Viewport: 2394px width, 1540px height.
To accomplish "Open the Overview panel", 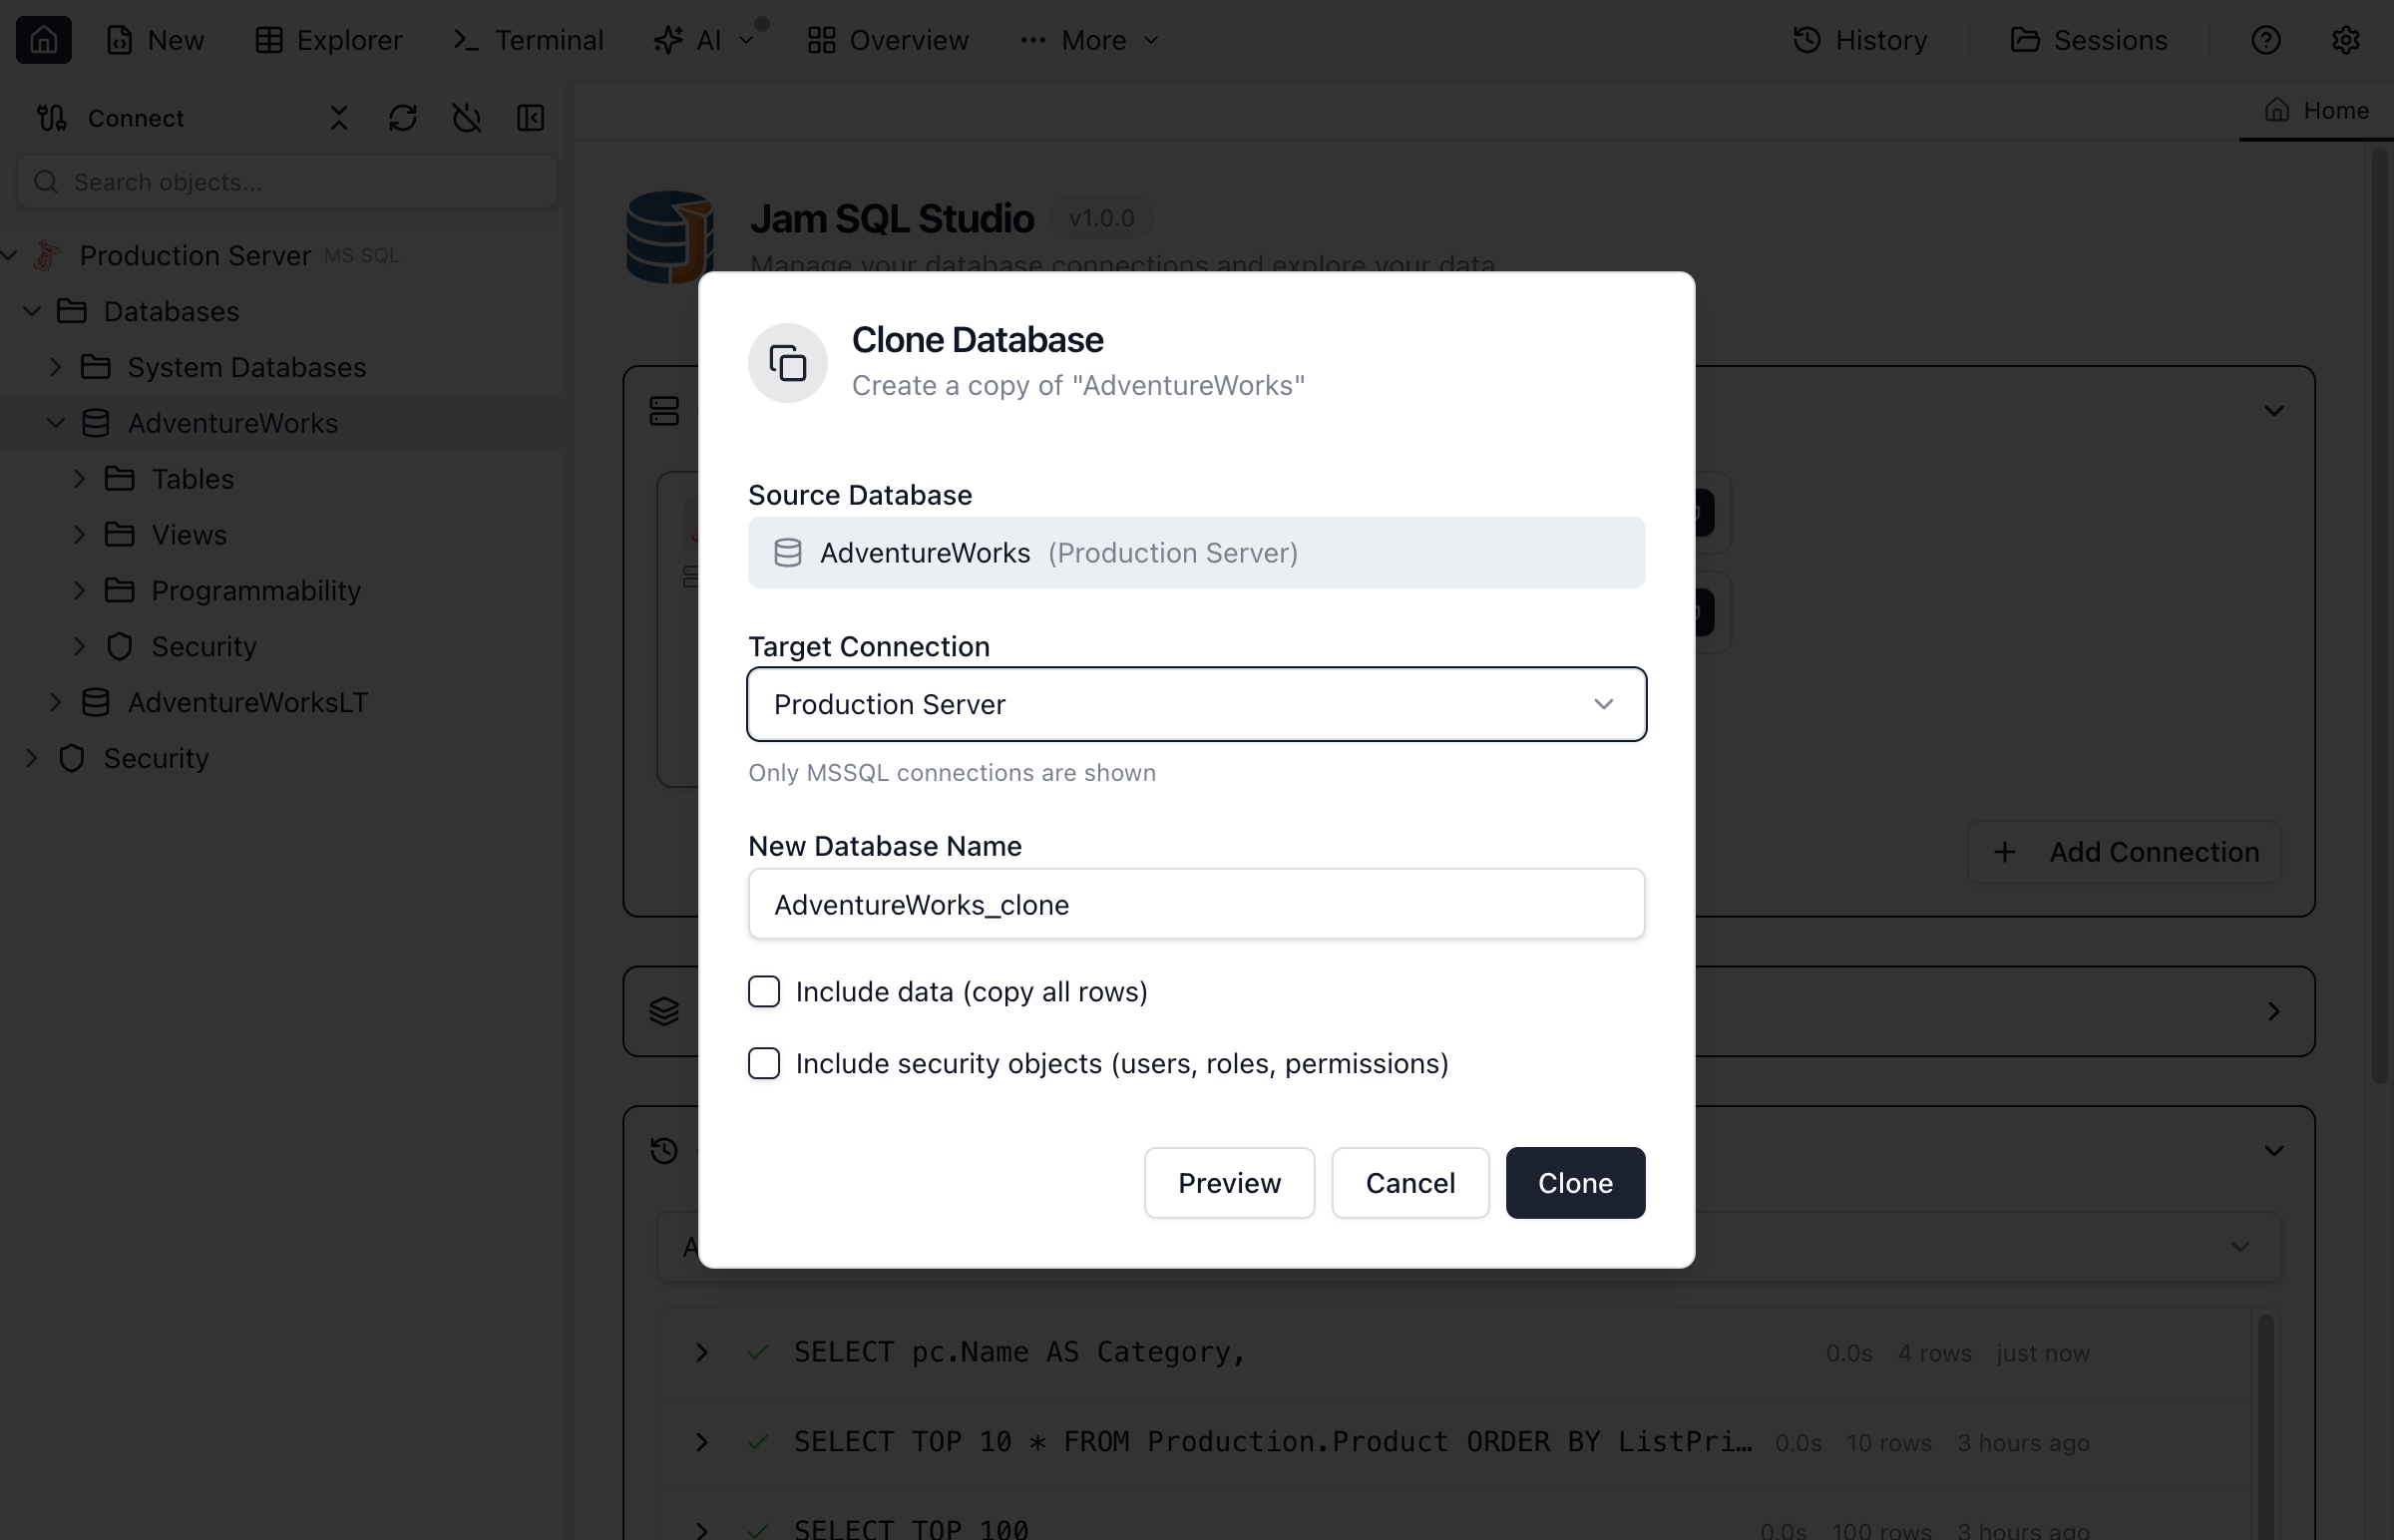I will pyautogui.click(x=886, y=40).
